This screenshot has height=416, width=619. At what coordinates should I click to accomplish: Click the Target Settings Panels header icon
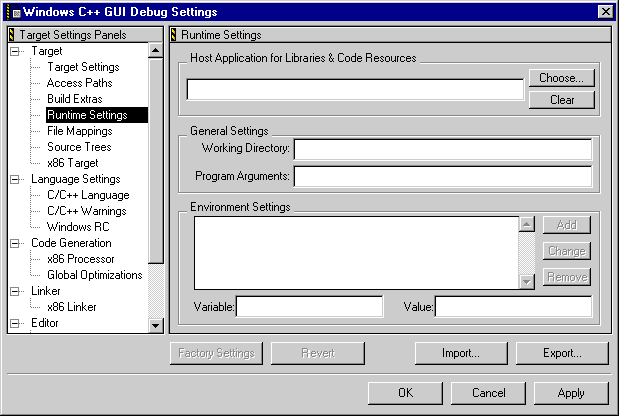pyautogui.click(x=11, y=35)
